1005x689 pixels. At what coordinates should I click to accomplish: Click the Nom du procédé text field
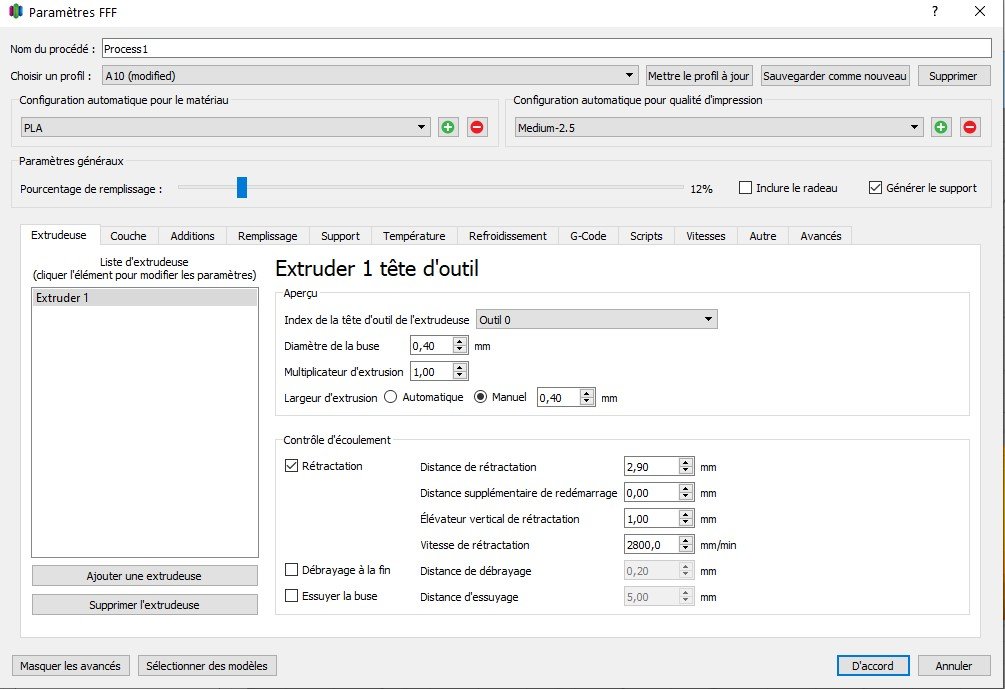click(x=546, y=48)
